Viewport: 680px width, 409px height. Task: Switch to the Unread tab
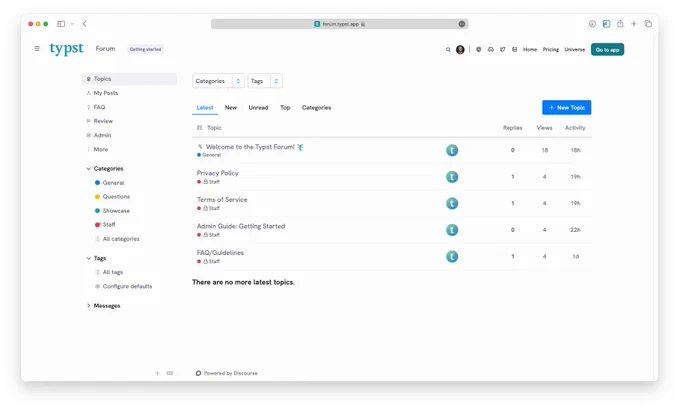[258, 108]
